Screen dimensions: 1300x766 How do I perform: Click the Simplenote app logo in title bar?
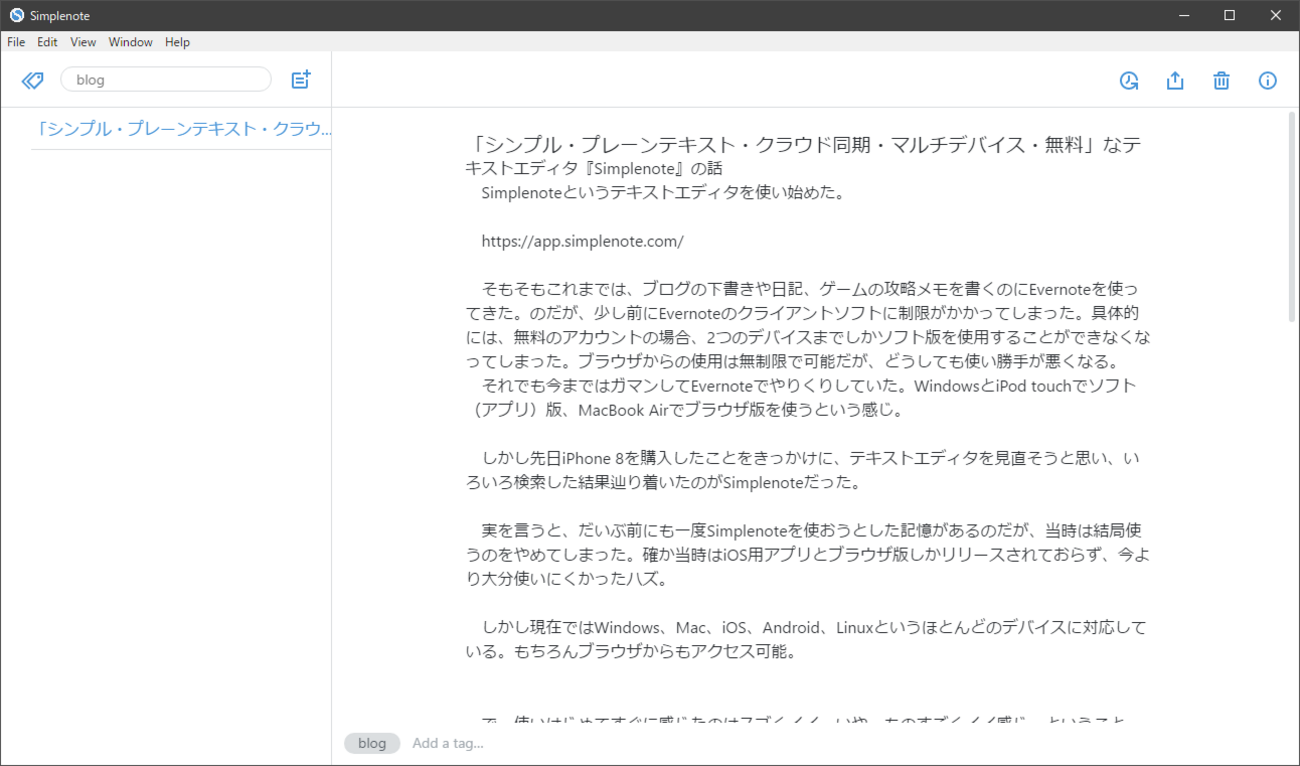coord(17,15)
